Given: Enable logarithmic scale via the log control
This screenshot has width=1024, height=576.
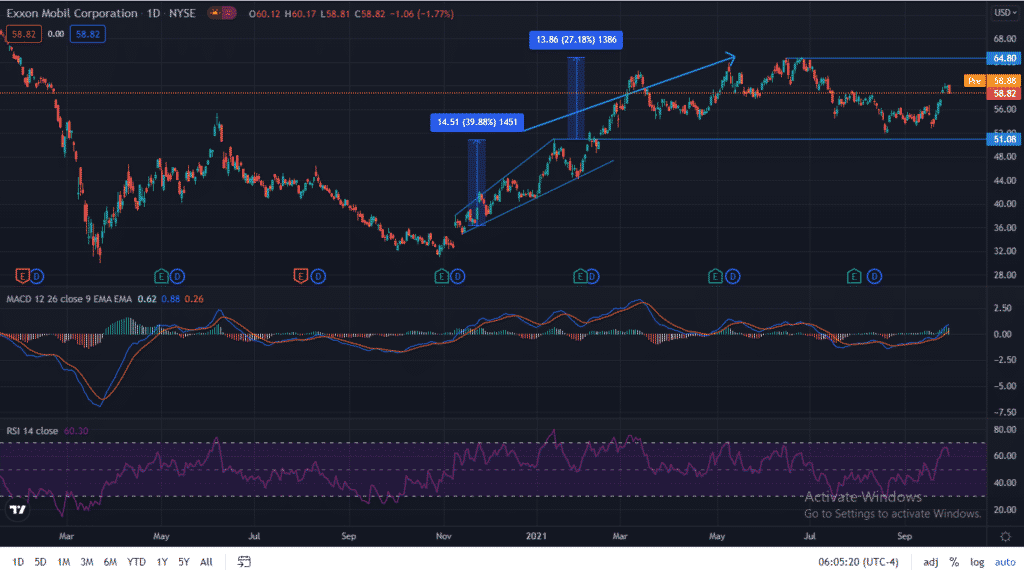Looking at the screenshot, I should click(x=980, y=562).
